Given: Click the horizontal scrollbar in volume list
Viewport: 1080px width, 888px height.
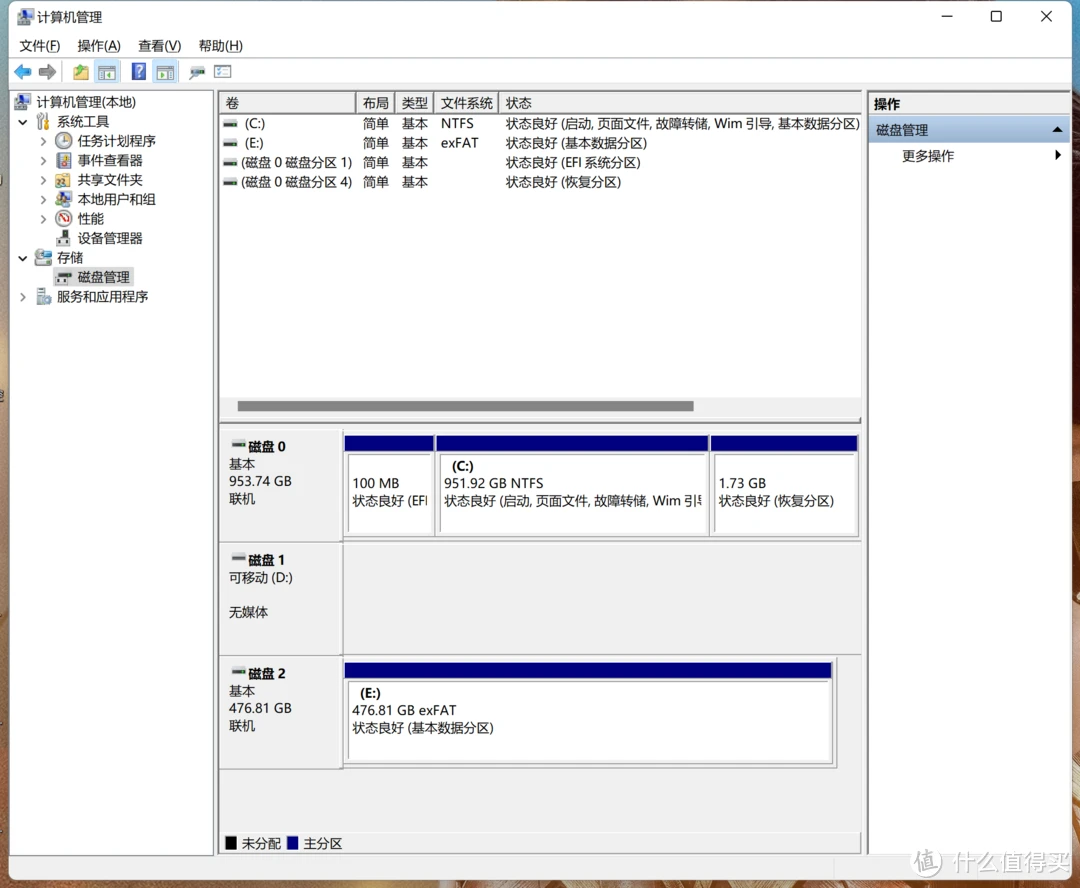Looking at the screenshot, I should click(x=465, y=406).
